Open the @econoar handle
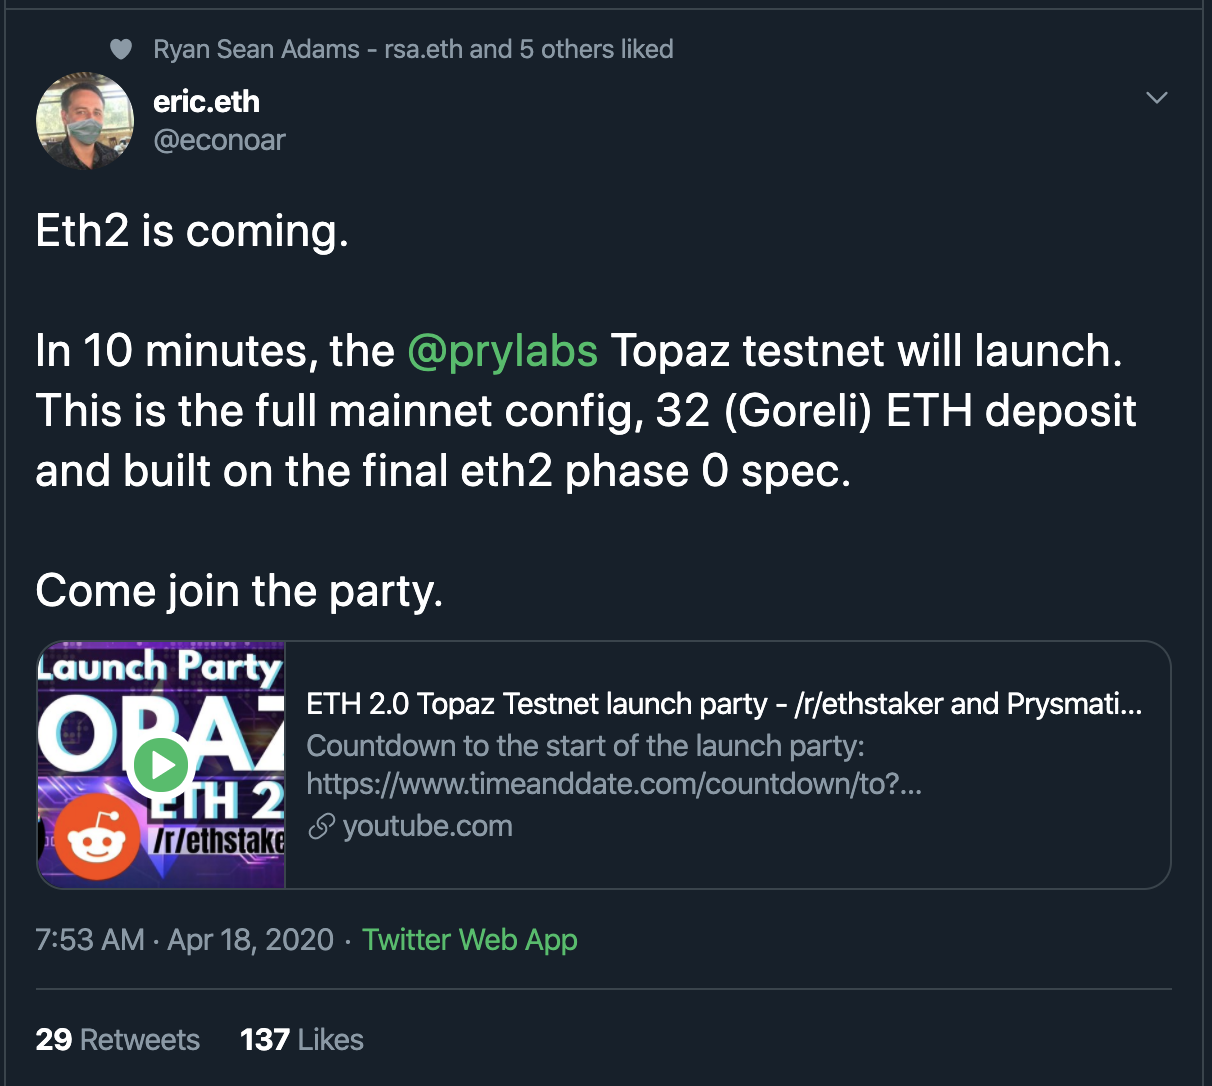The image size is (1212, 1086). click(219, 140)
